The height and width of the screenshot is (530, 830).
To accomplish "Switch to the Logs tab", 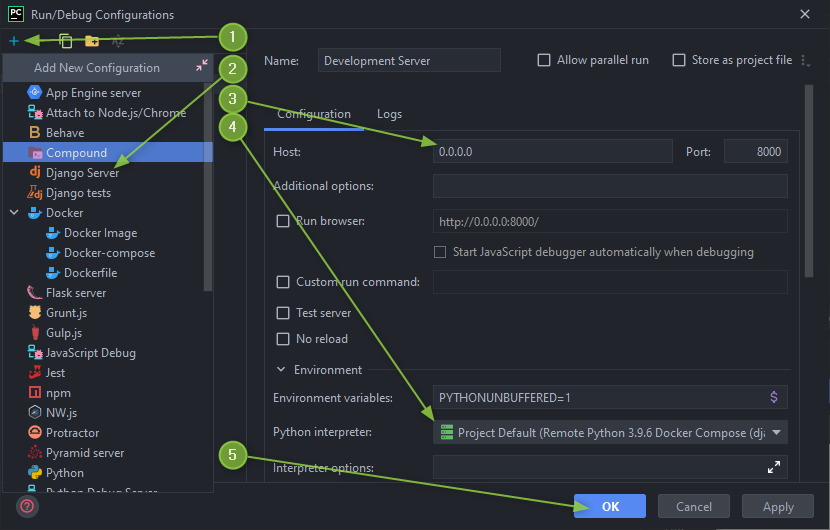I will pyautogui.click(x=389, y=114).
